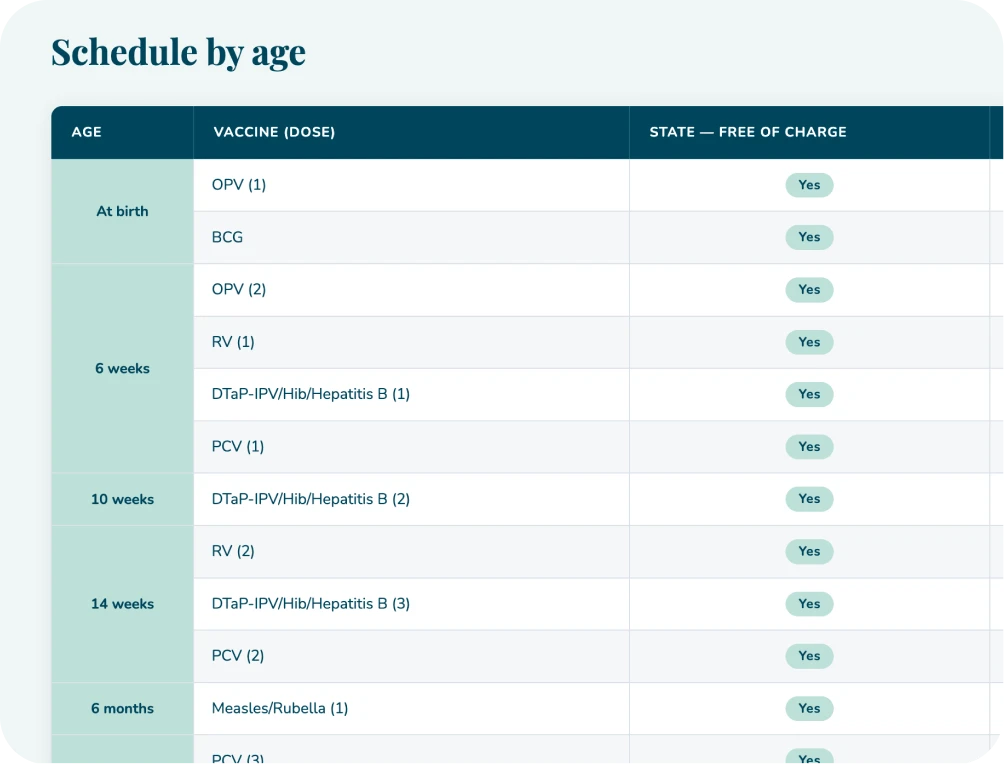The height and width of the screenshot is (765, 1004).
Task: Select the DTaP-IPV/Hib/Hepatitis B (1) cell
Action: (411, 394)
